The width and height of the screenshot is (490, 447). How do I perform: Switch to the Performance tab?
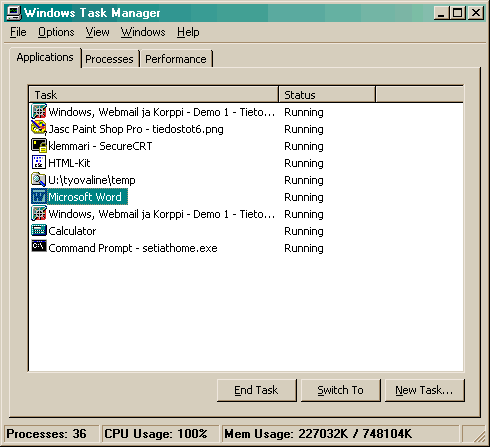click(x=176, y=59)
